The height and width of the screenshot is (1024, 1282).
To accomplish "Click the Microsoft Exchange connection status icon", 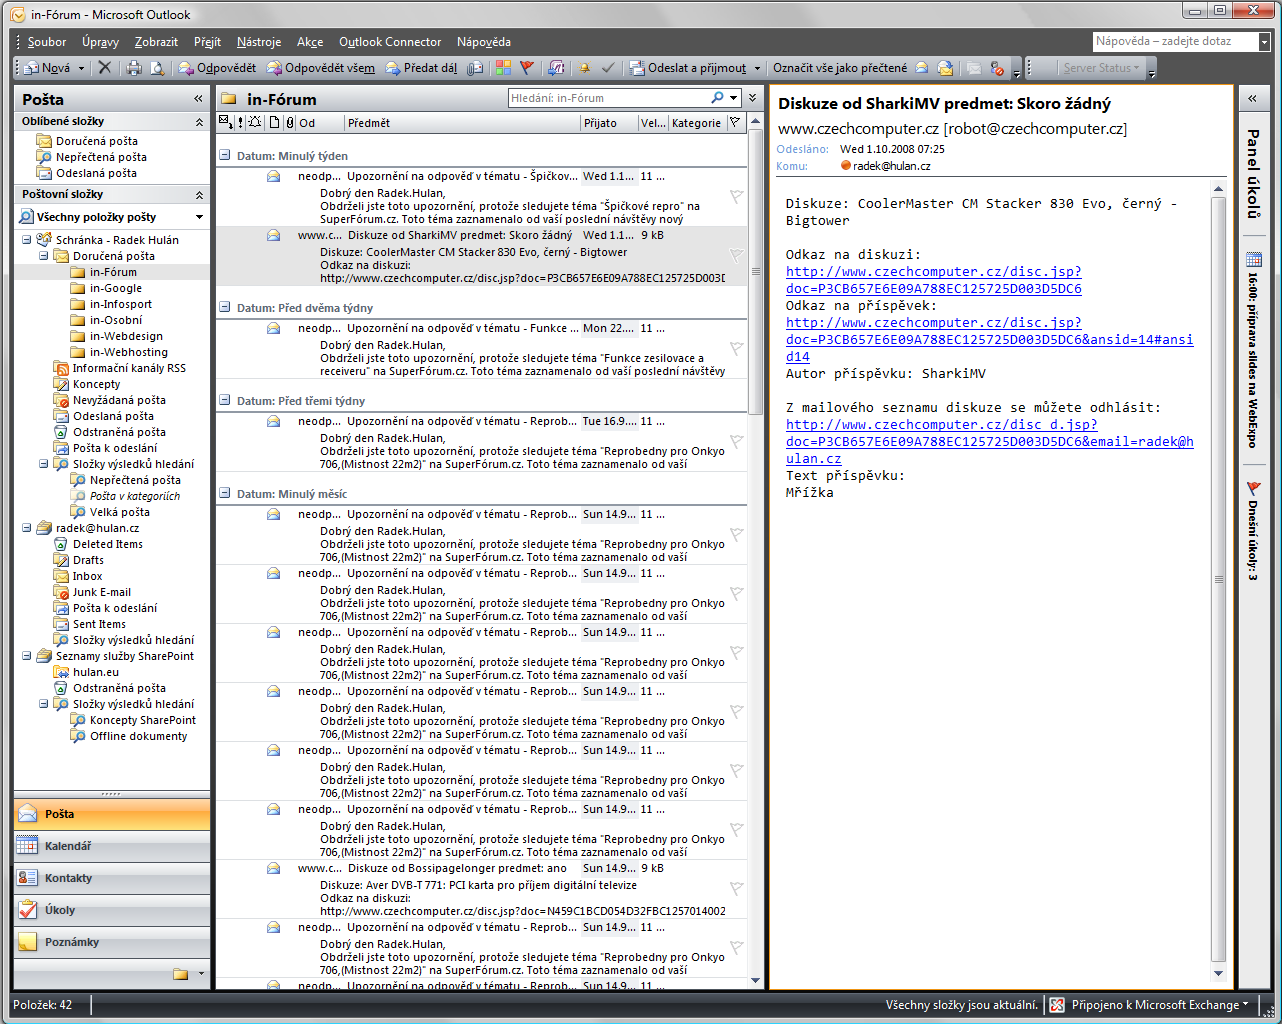I will (1057, 1005).
